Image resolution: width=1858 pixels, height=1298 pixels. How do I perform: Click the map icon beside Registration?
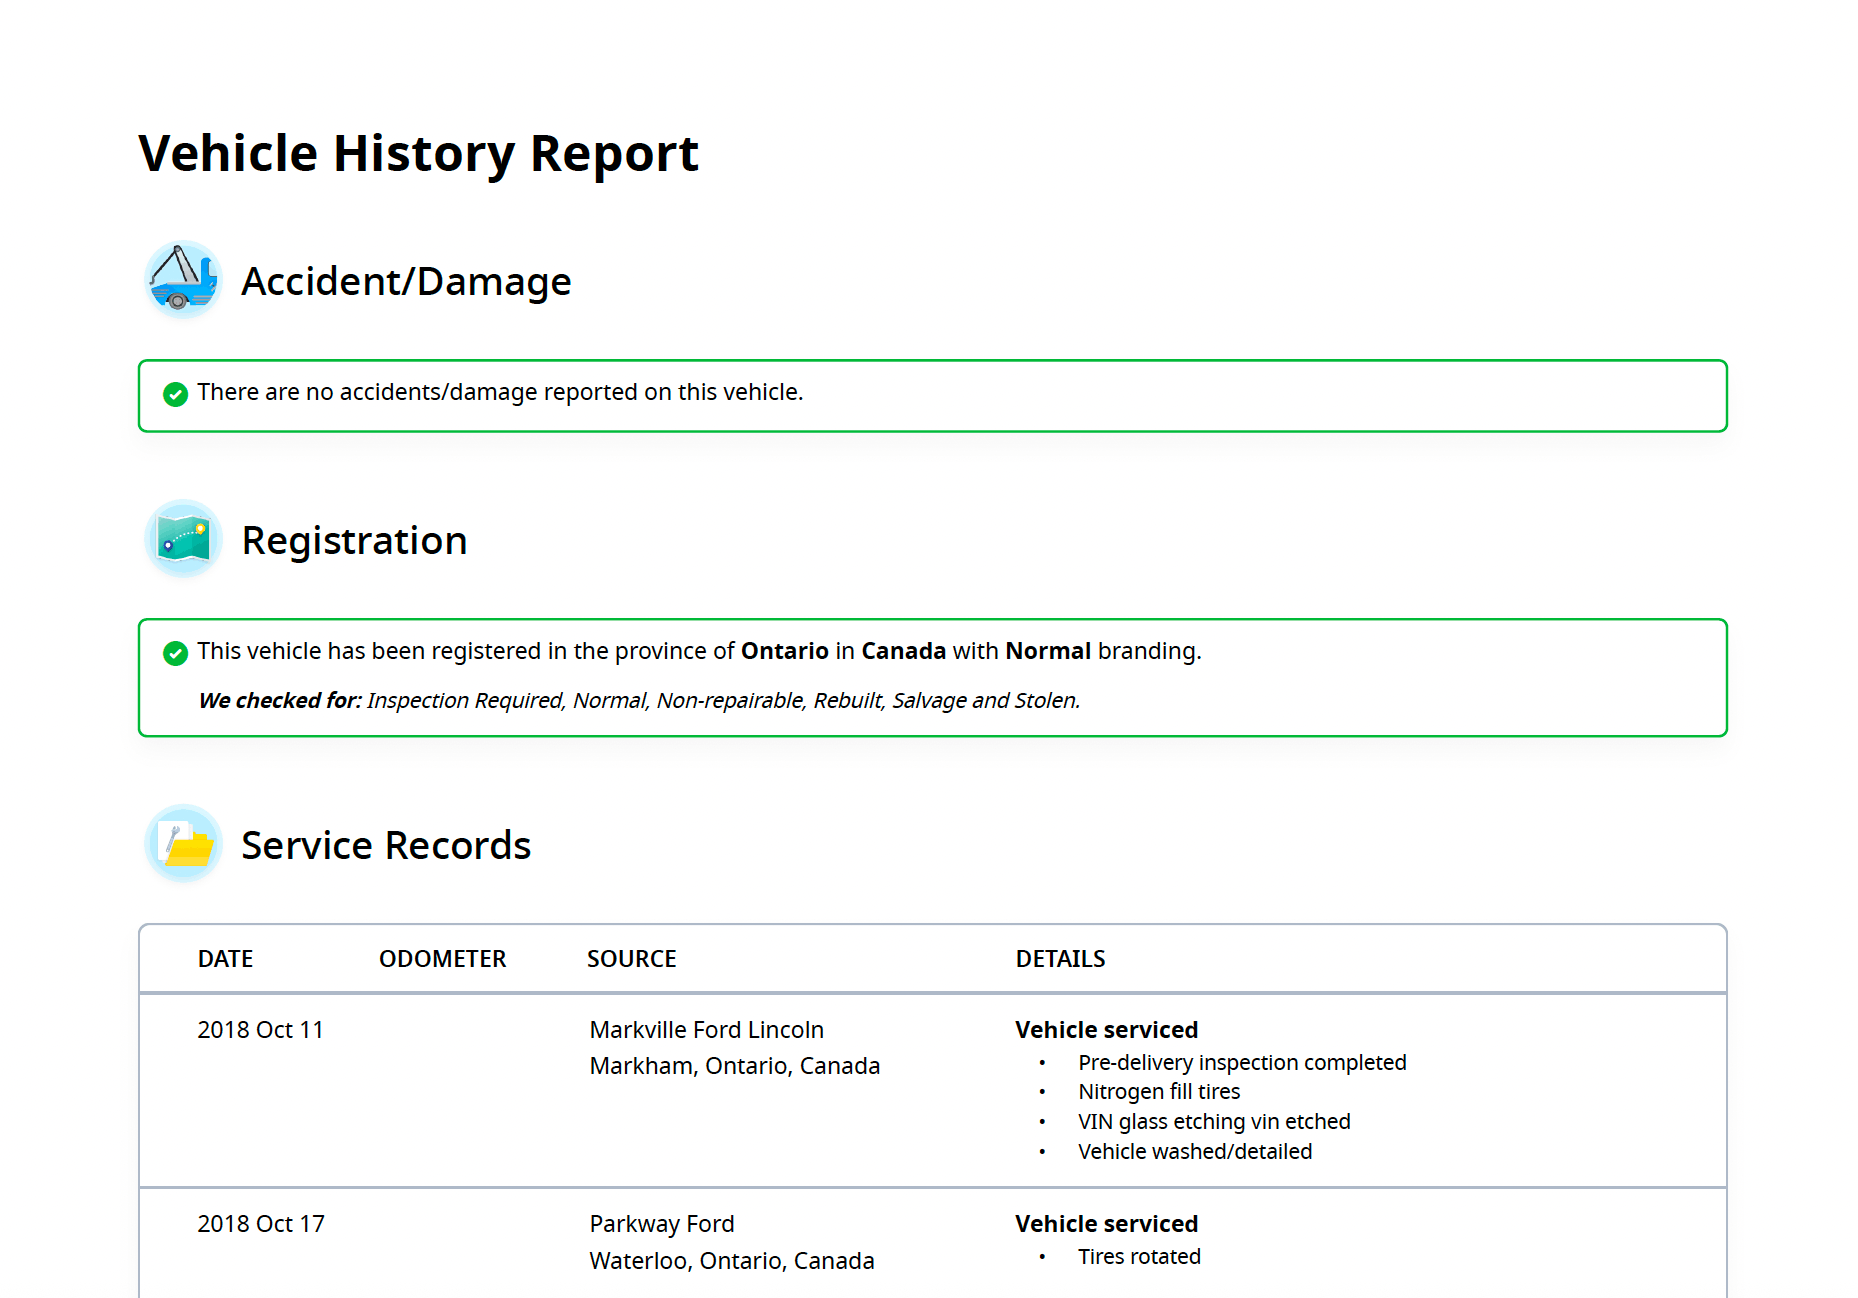[x=182, y=539]
